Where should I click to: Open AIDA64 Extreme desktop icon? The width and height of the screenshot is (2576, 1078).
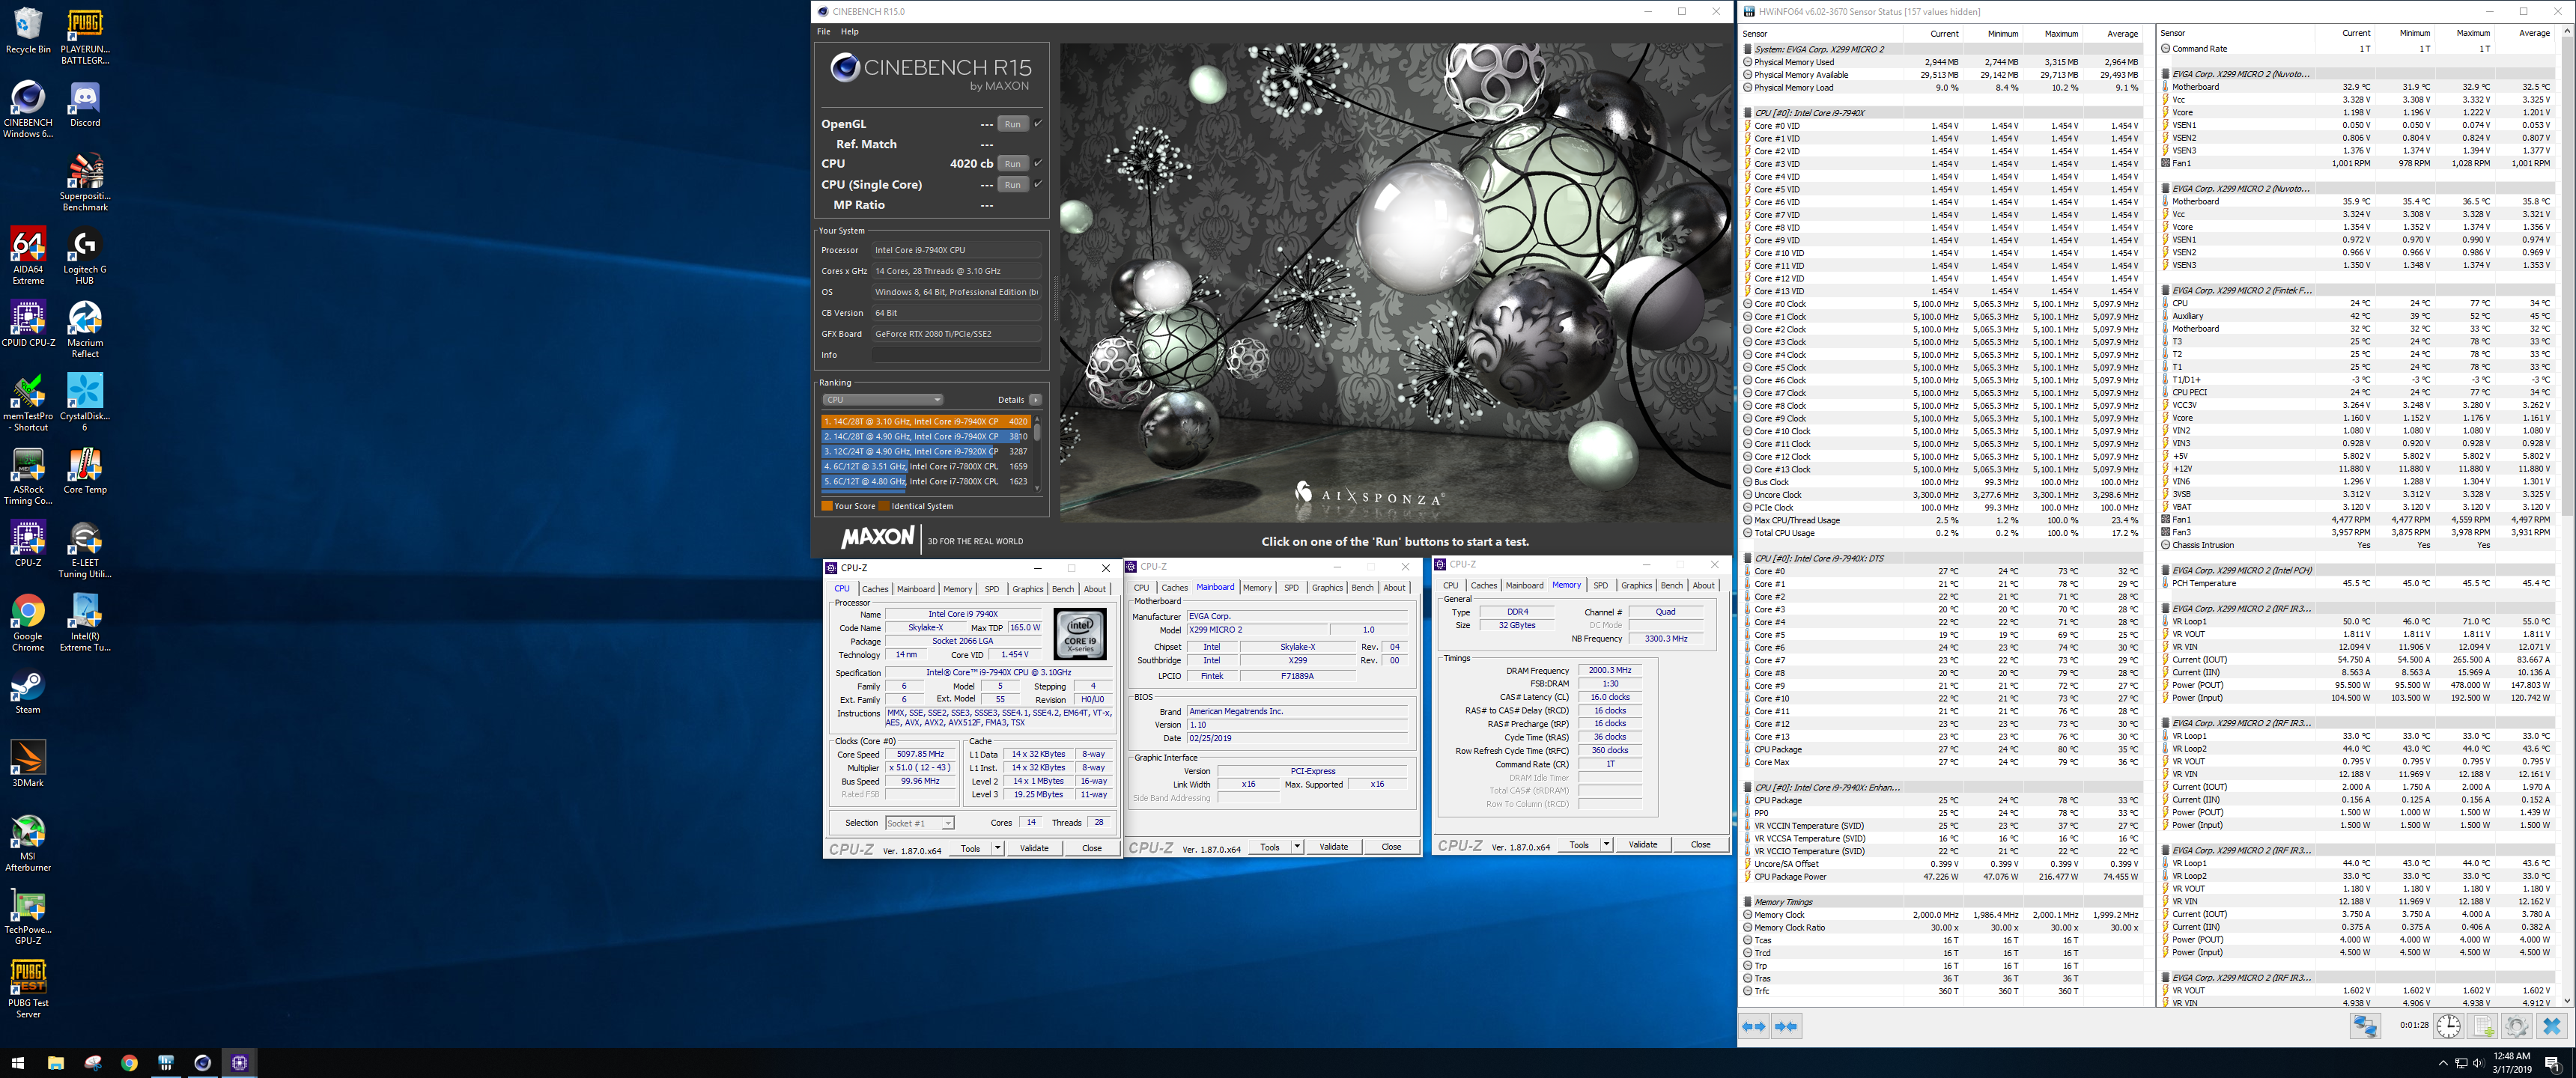click(28, 256)
